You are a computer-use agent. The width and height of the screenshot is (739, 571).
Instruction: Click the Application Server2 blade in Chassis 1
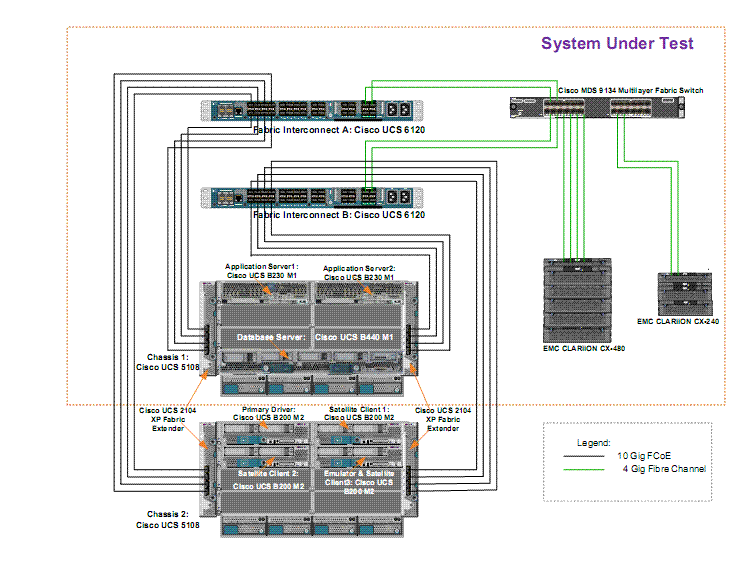[359, 291]
